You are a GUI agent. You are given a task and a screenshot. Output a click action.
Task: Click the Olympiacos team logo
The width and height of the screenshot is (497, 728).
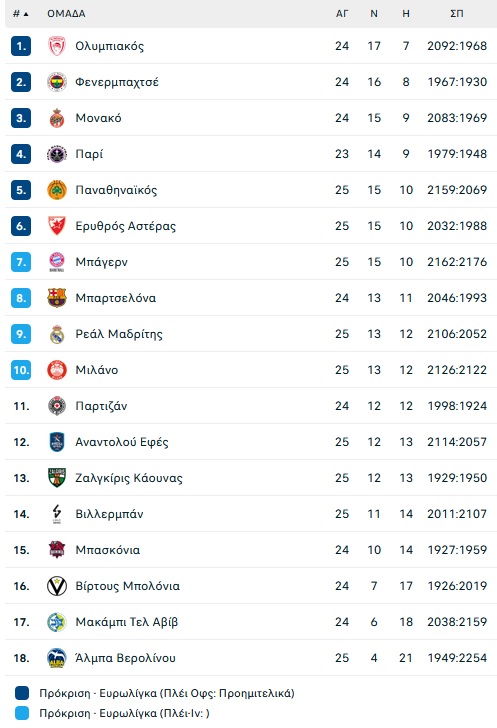tap(57, 46)
